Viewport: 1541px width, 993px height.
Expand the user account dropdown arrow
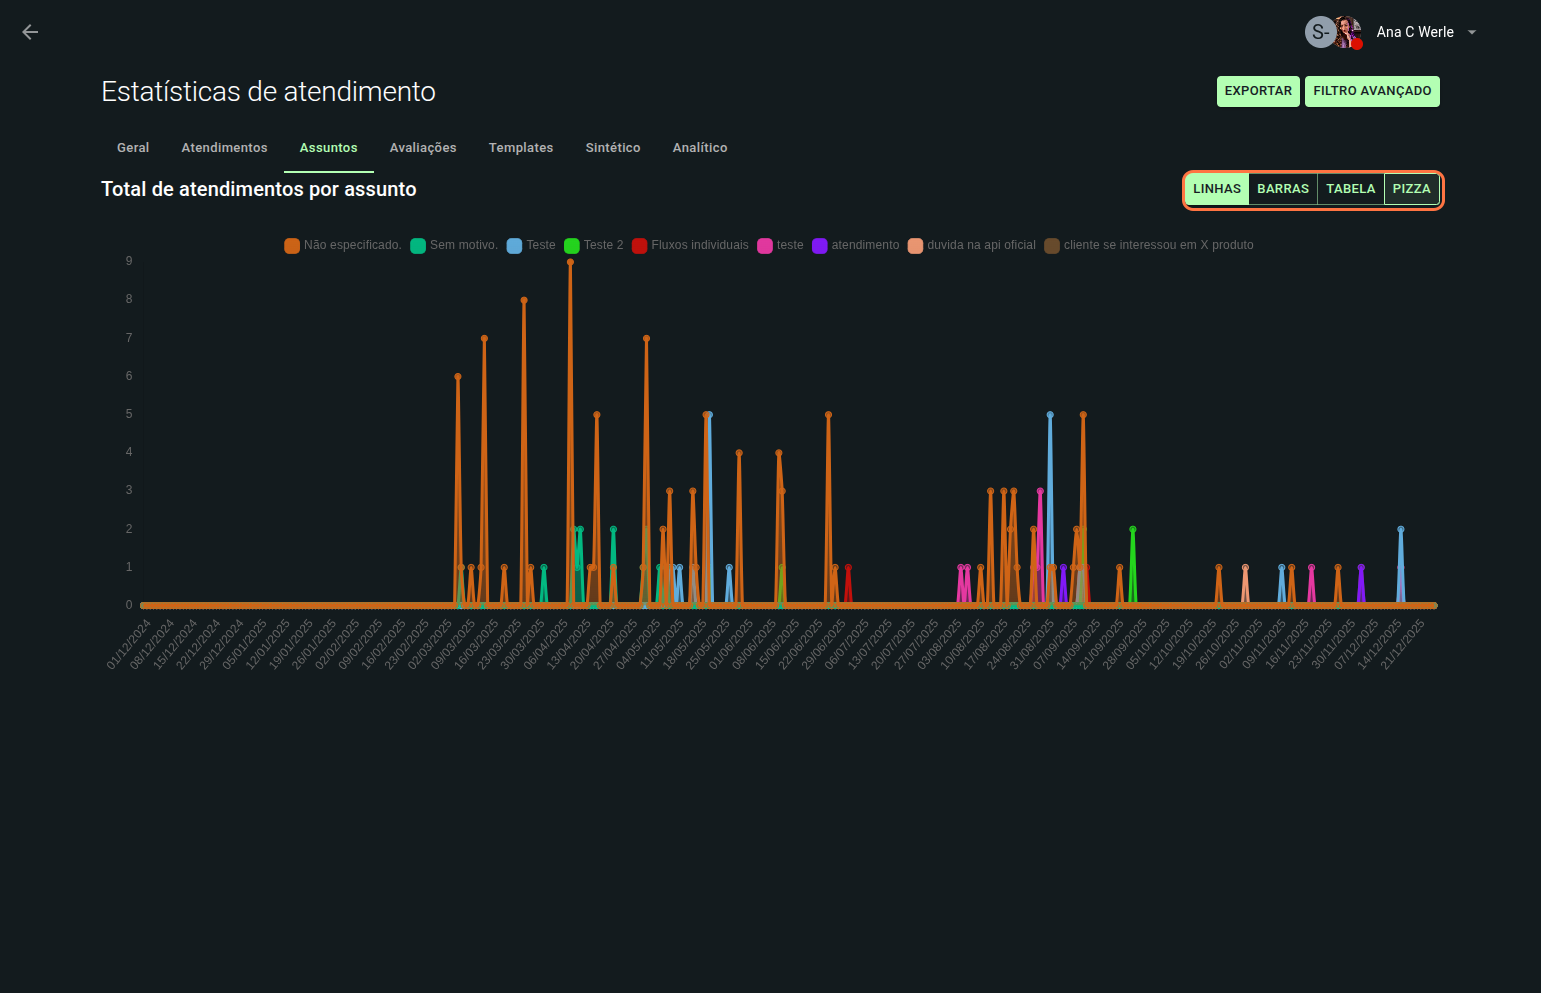point(1472,32)
